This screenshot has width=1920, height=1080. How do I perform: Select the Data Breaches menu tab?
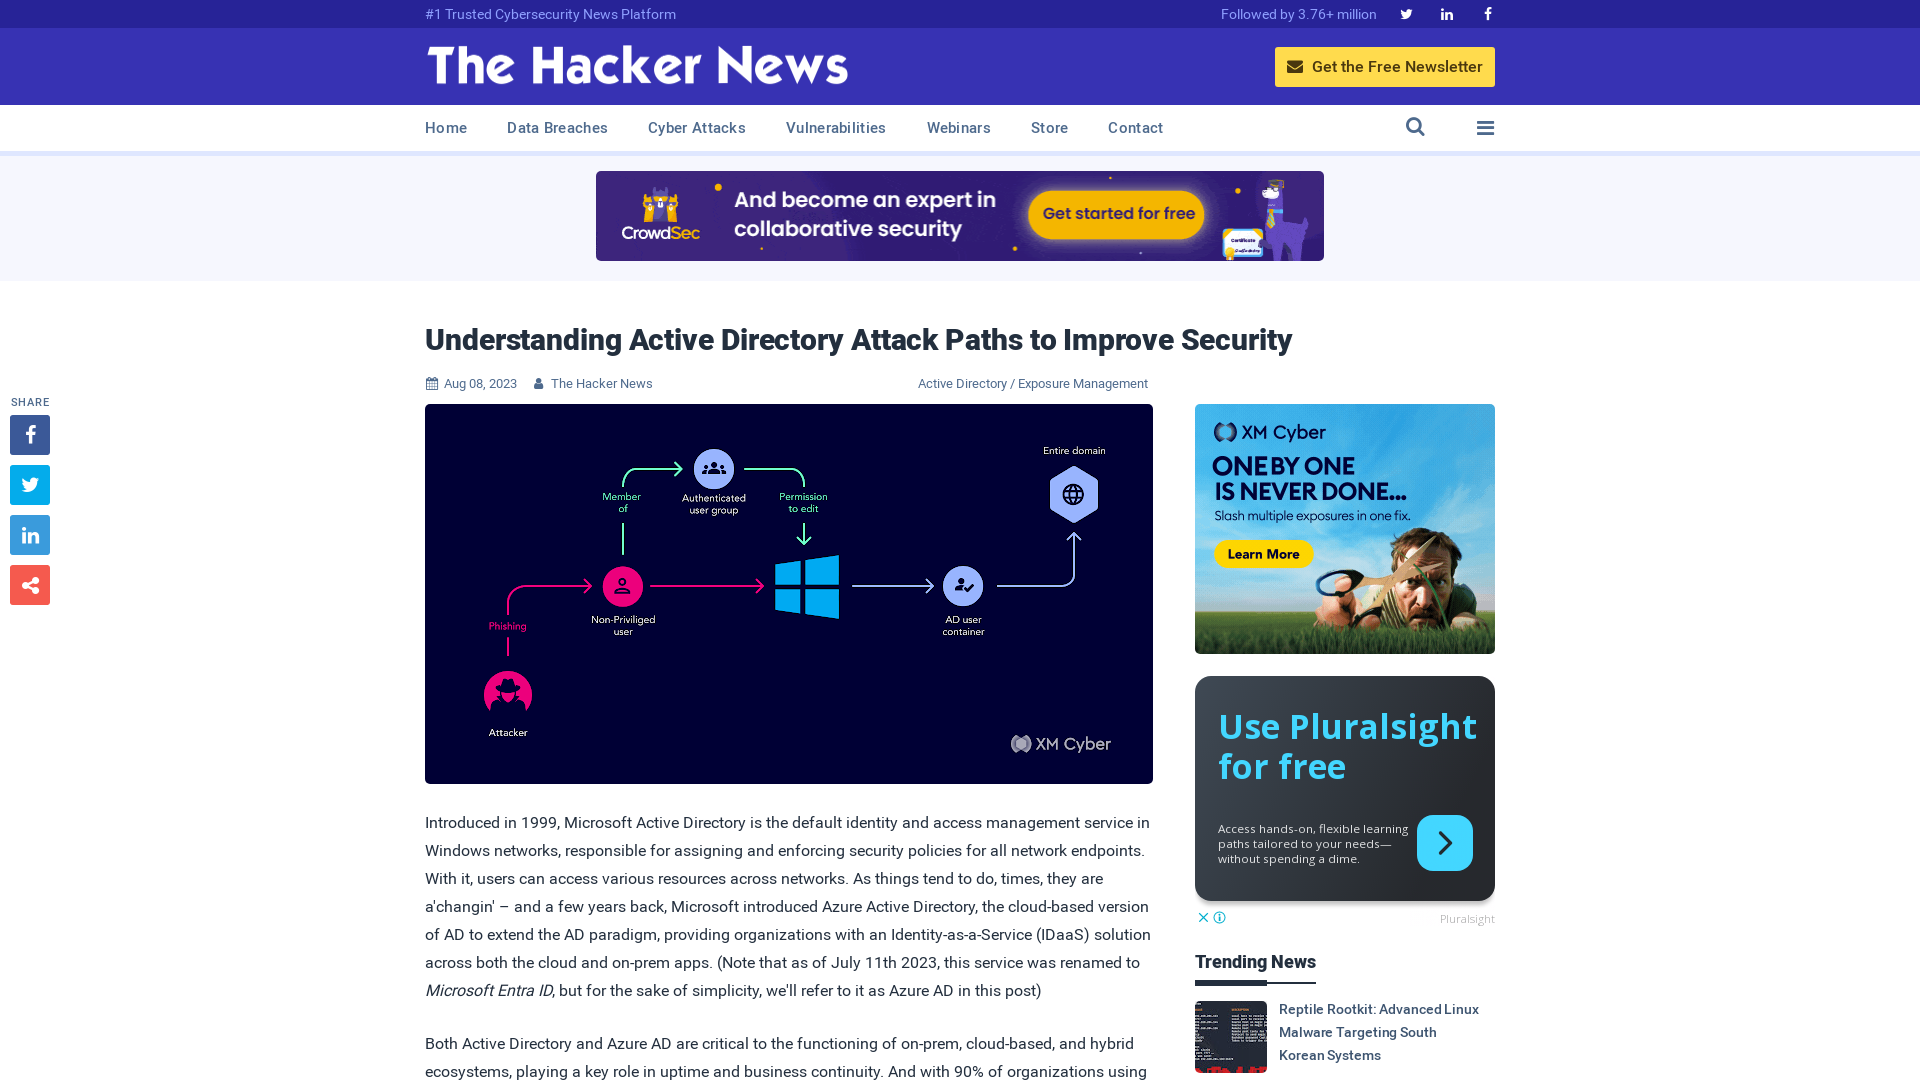(556, 127)
